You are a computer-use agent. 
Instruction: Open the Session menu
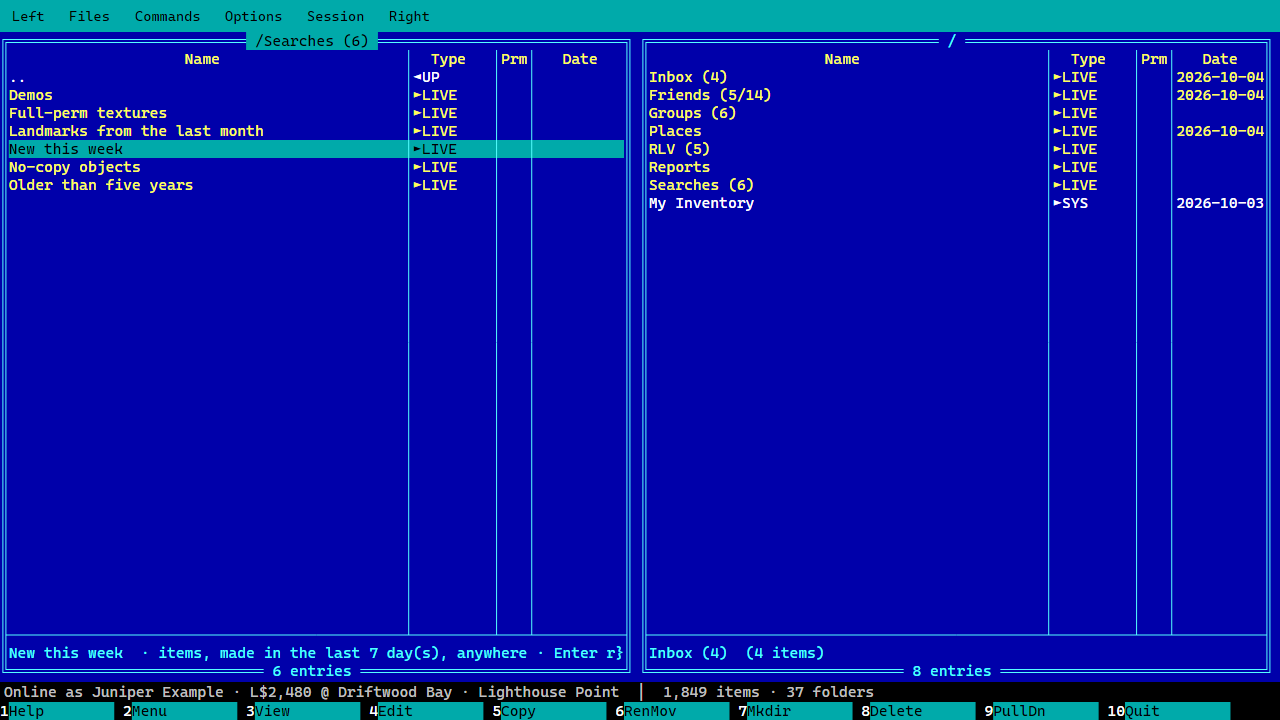pyautogui.click(x=335, y=16)
